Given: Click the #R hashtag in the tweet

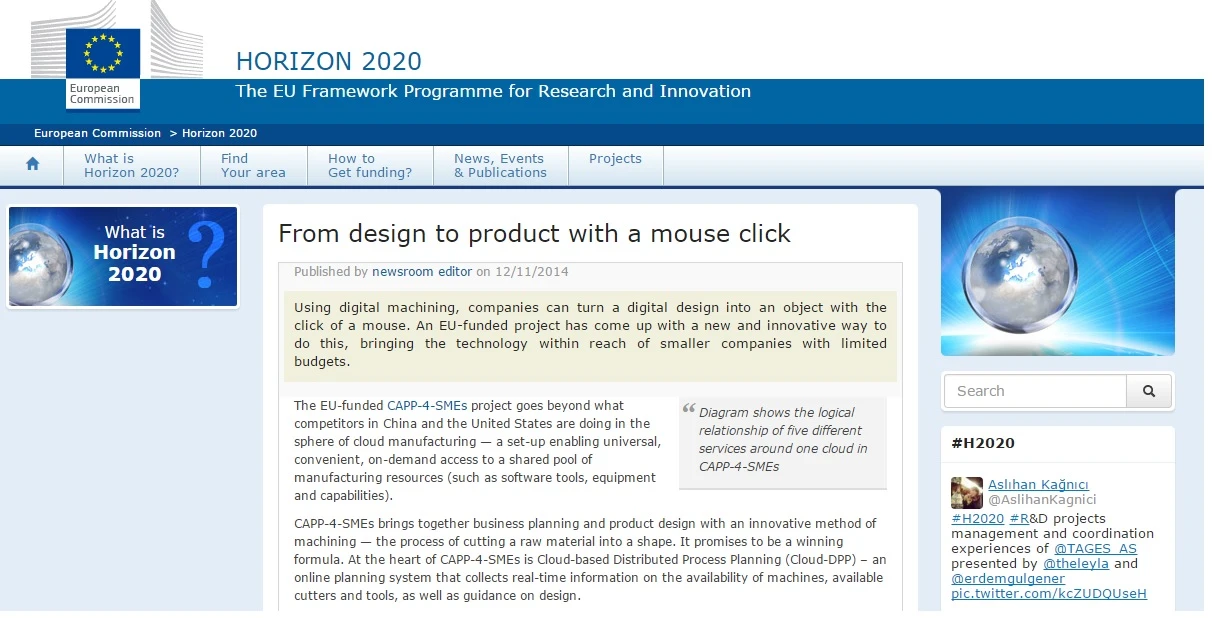Looking at the screenshot, I should point(1018,519).
